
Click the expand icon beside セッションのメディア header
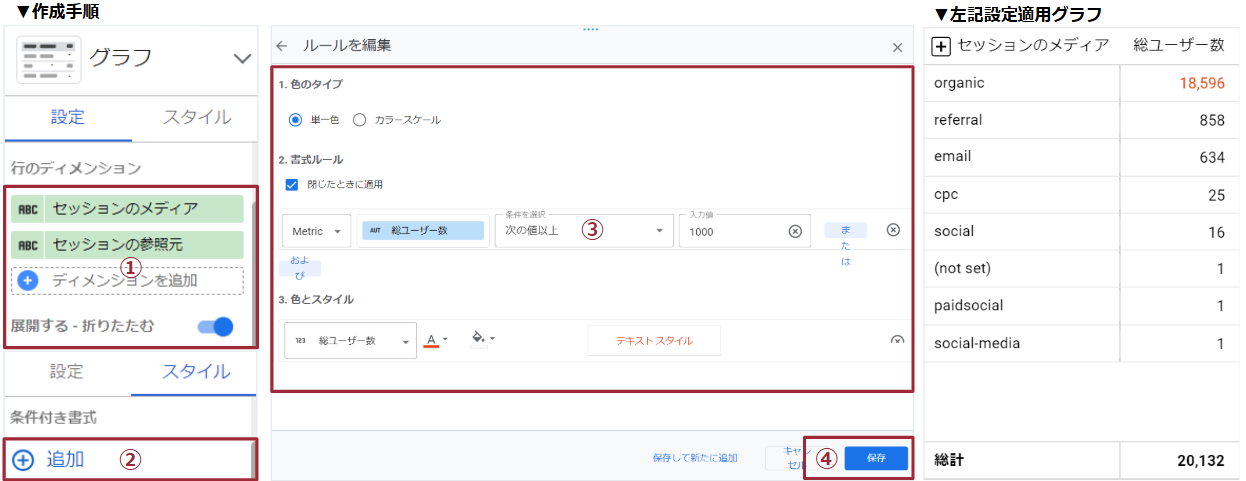tap(941, 45)
